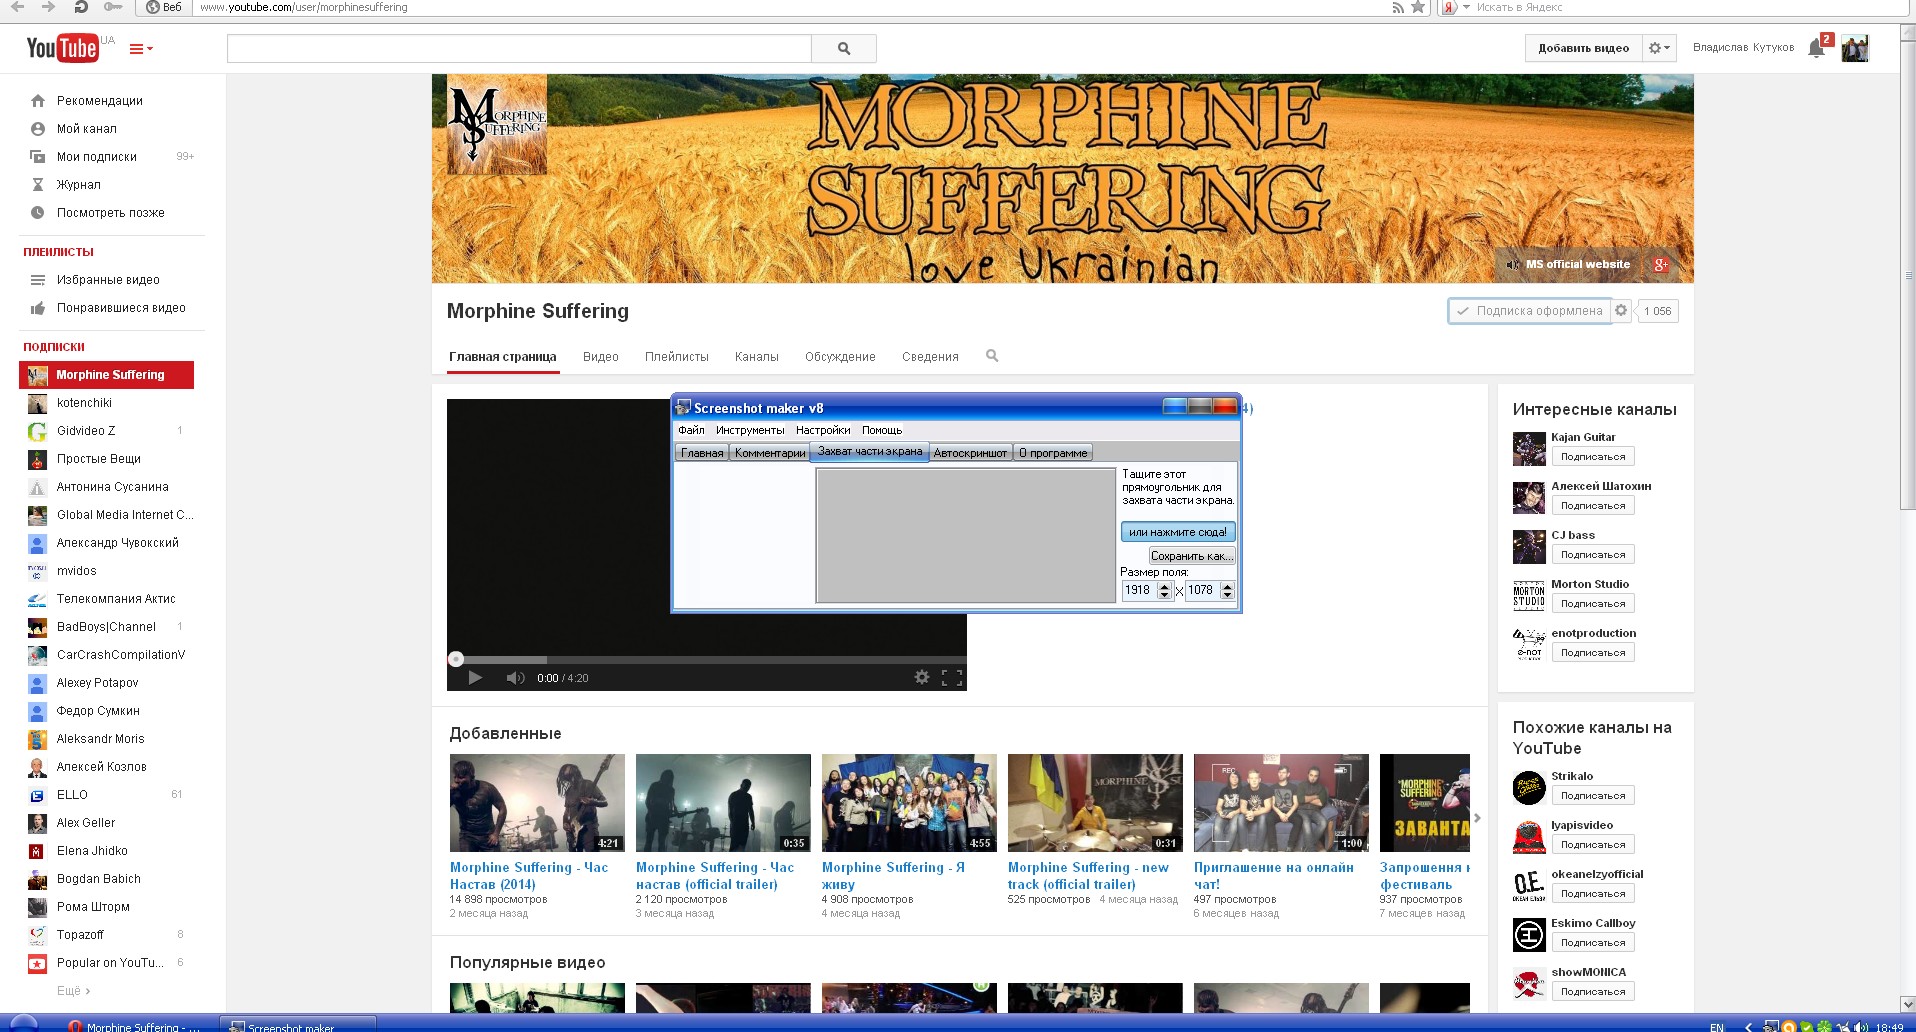The width and height of the screenshot is (1916, 1032).
Task: Open gear dropdown beside Добавить видео
Action: pos(1659,48)
